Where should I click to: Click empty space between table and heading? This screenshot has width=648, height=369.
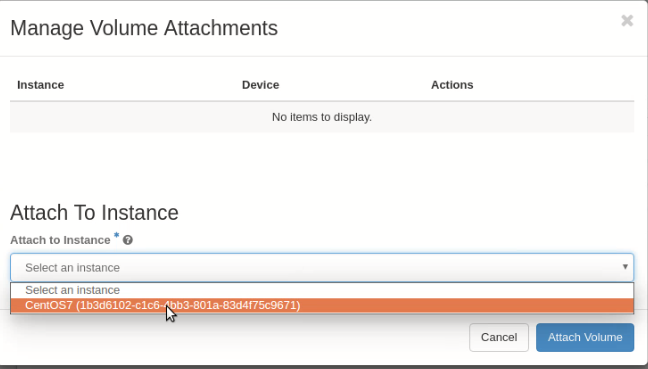[x=322, y=165]
